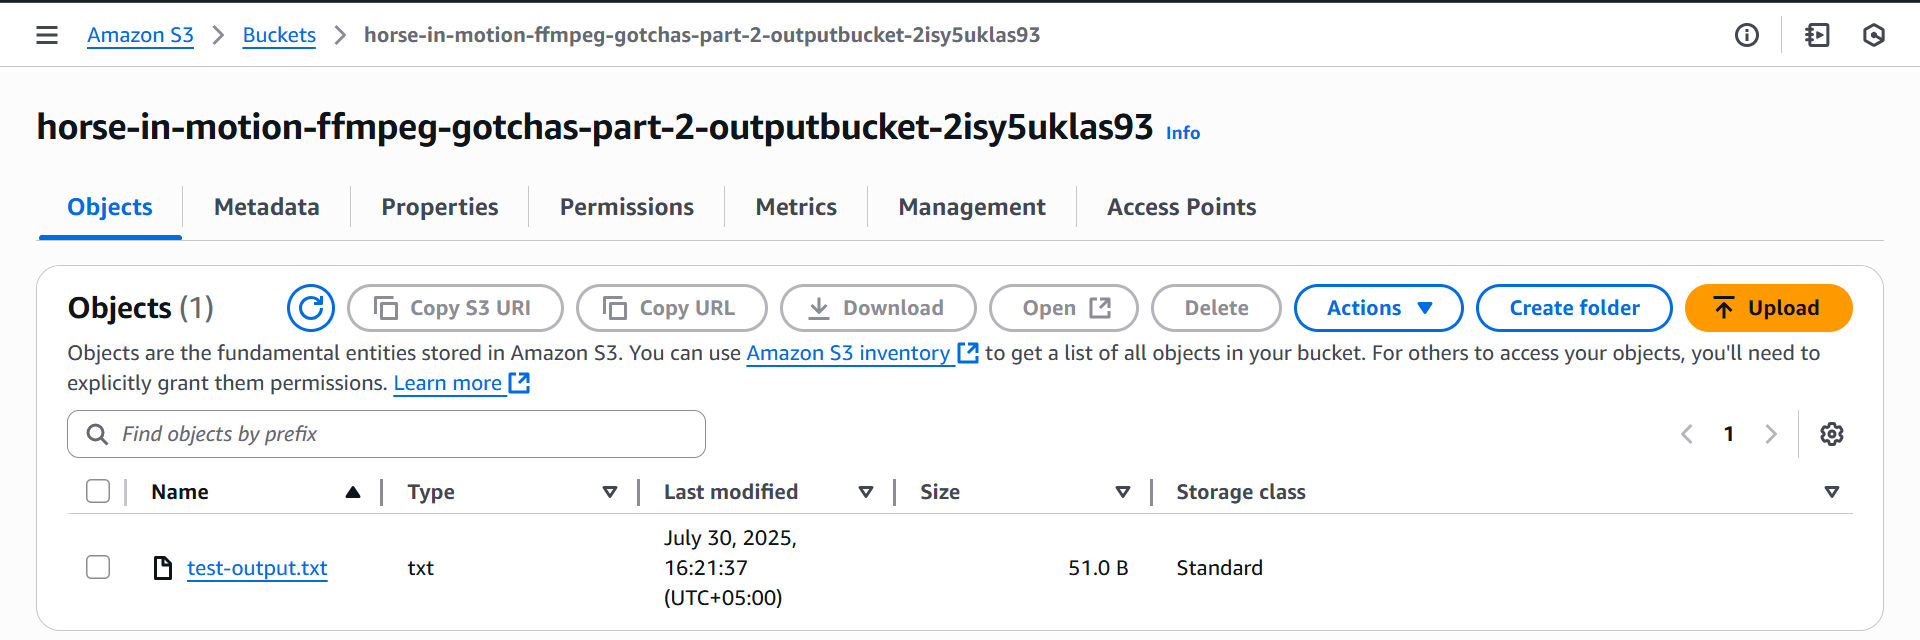Click the file icon beside test-output.txt

tap(163, 568)
